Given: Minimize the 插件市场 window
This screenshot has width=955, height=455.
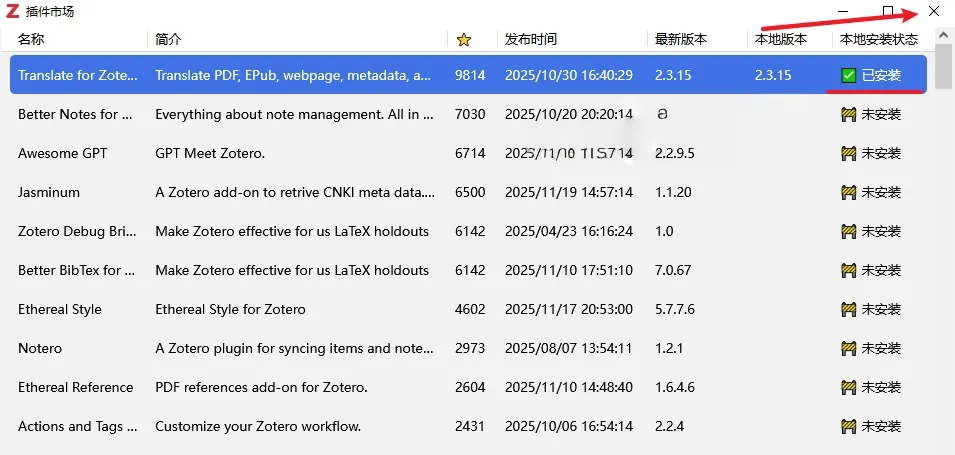Looking at the screenshot, I should click(x=844, y=11).
